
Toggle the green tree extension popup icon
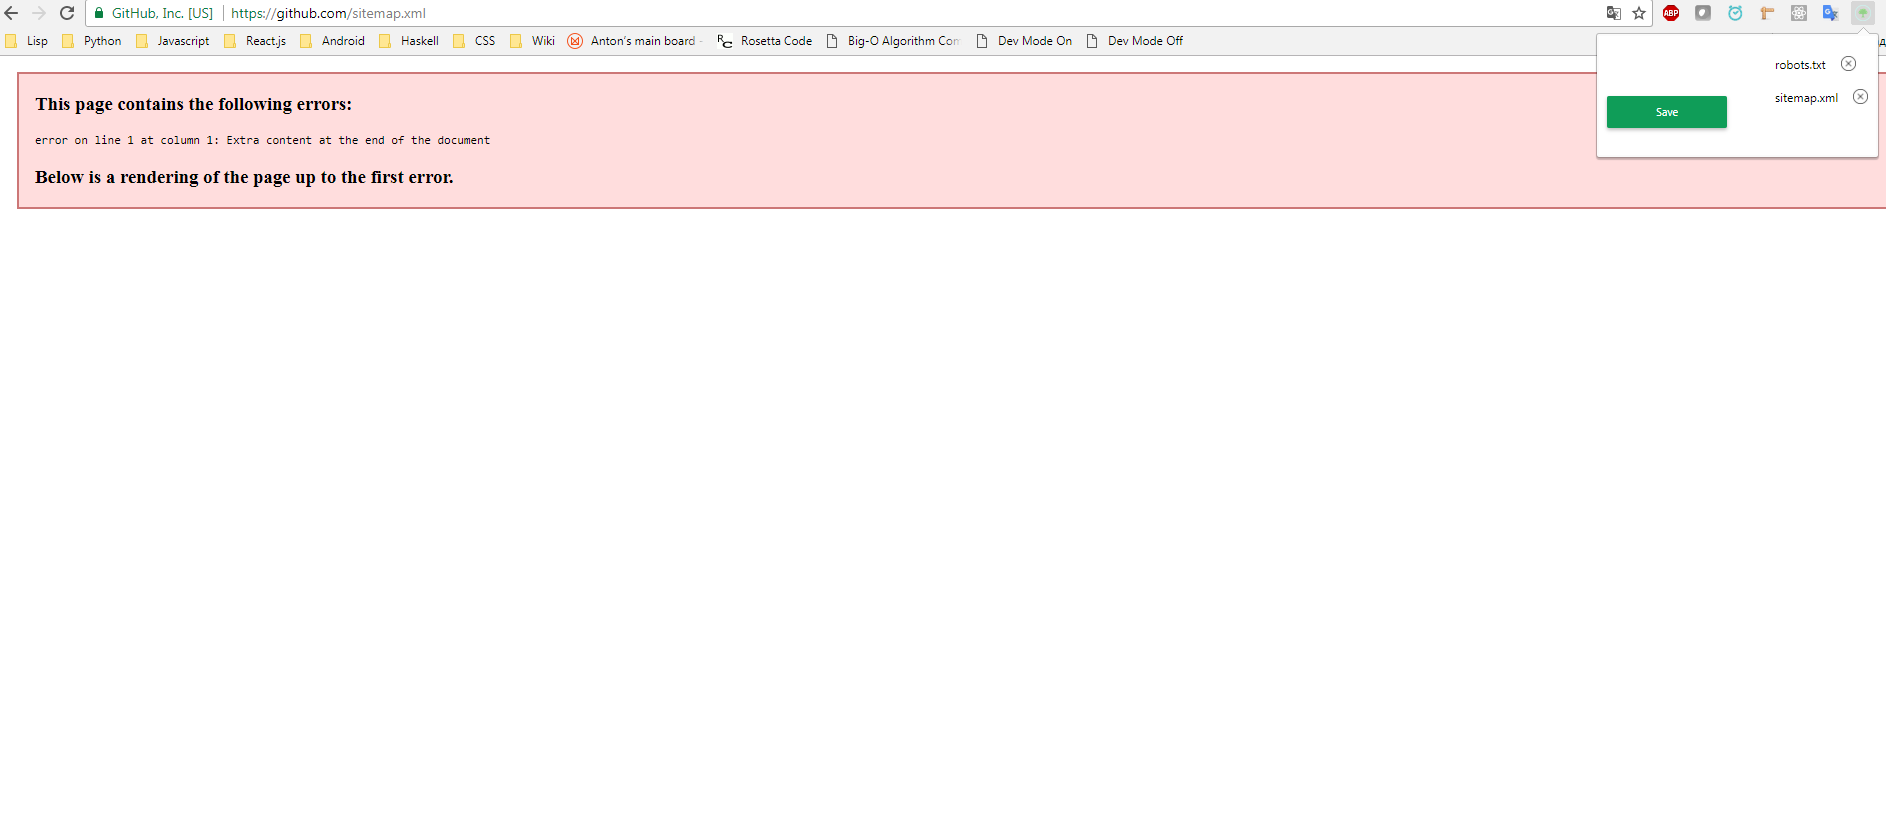(x=1863, y=13)
